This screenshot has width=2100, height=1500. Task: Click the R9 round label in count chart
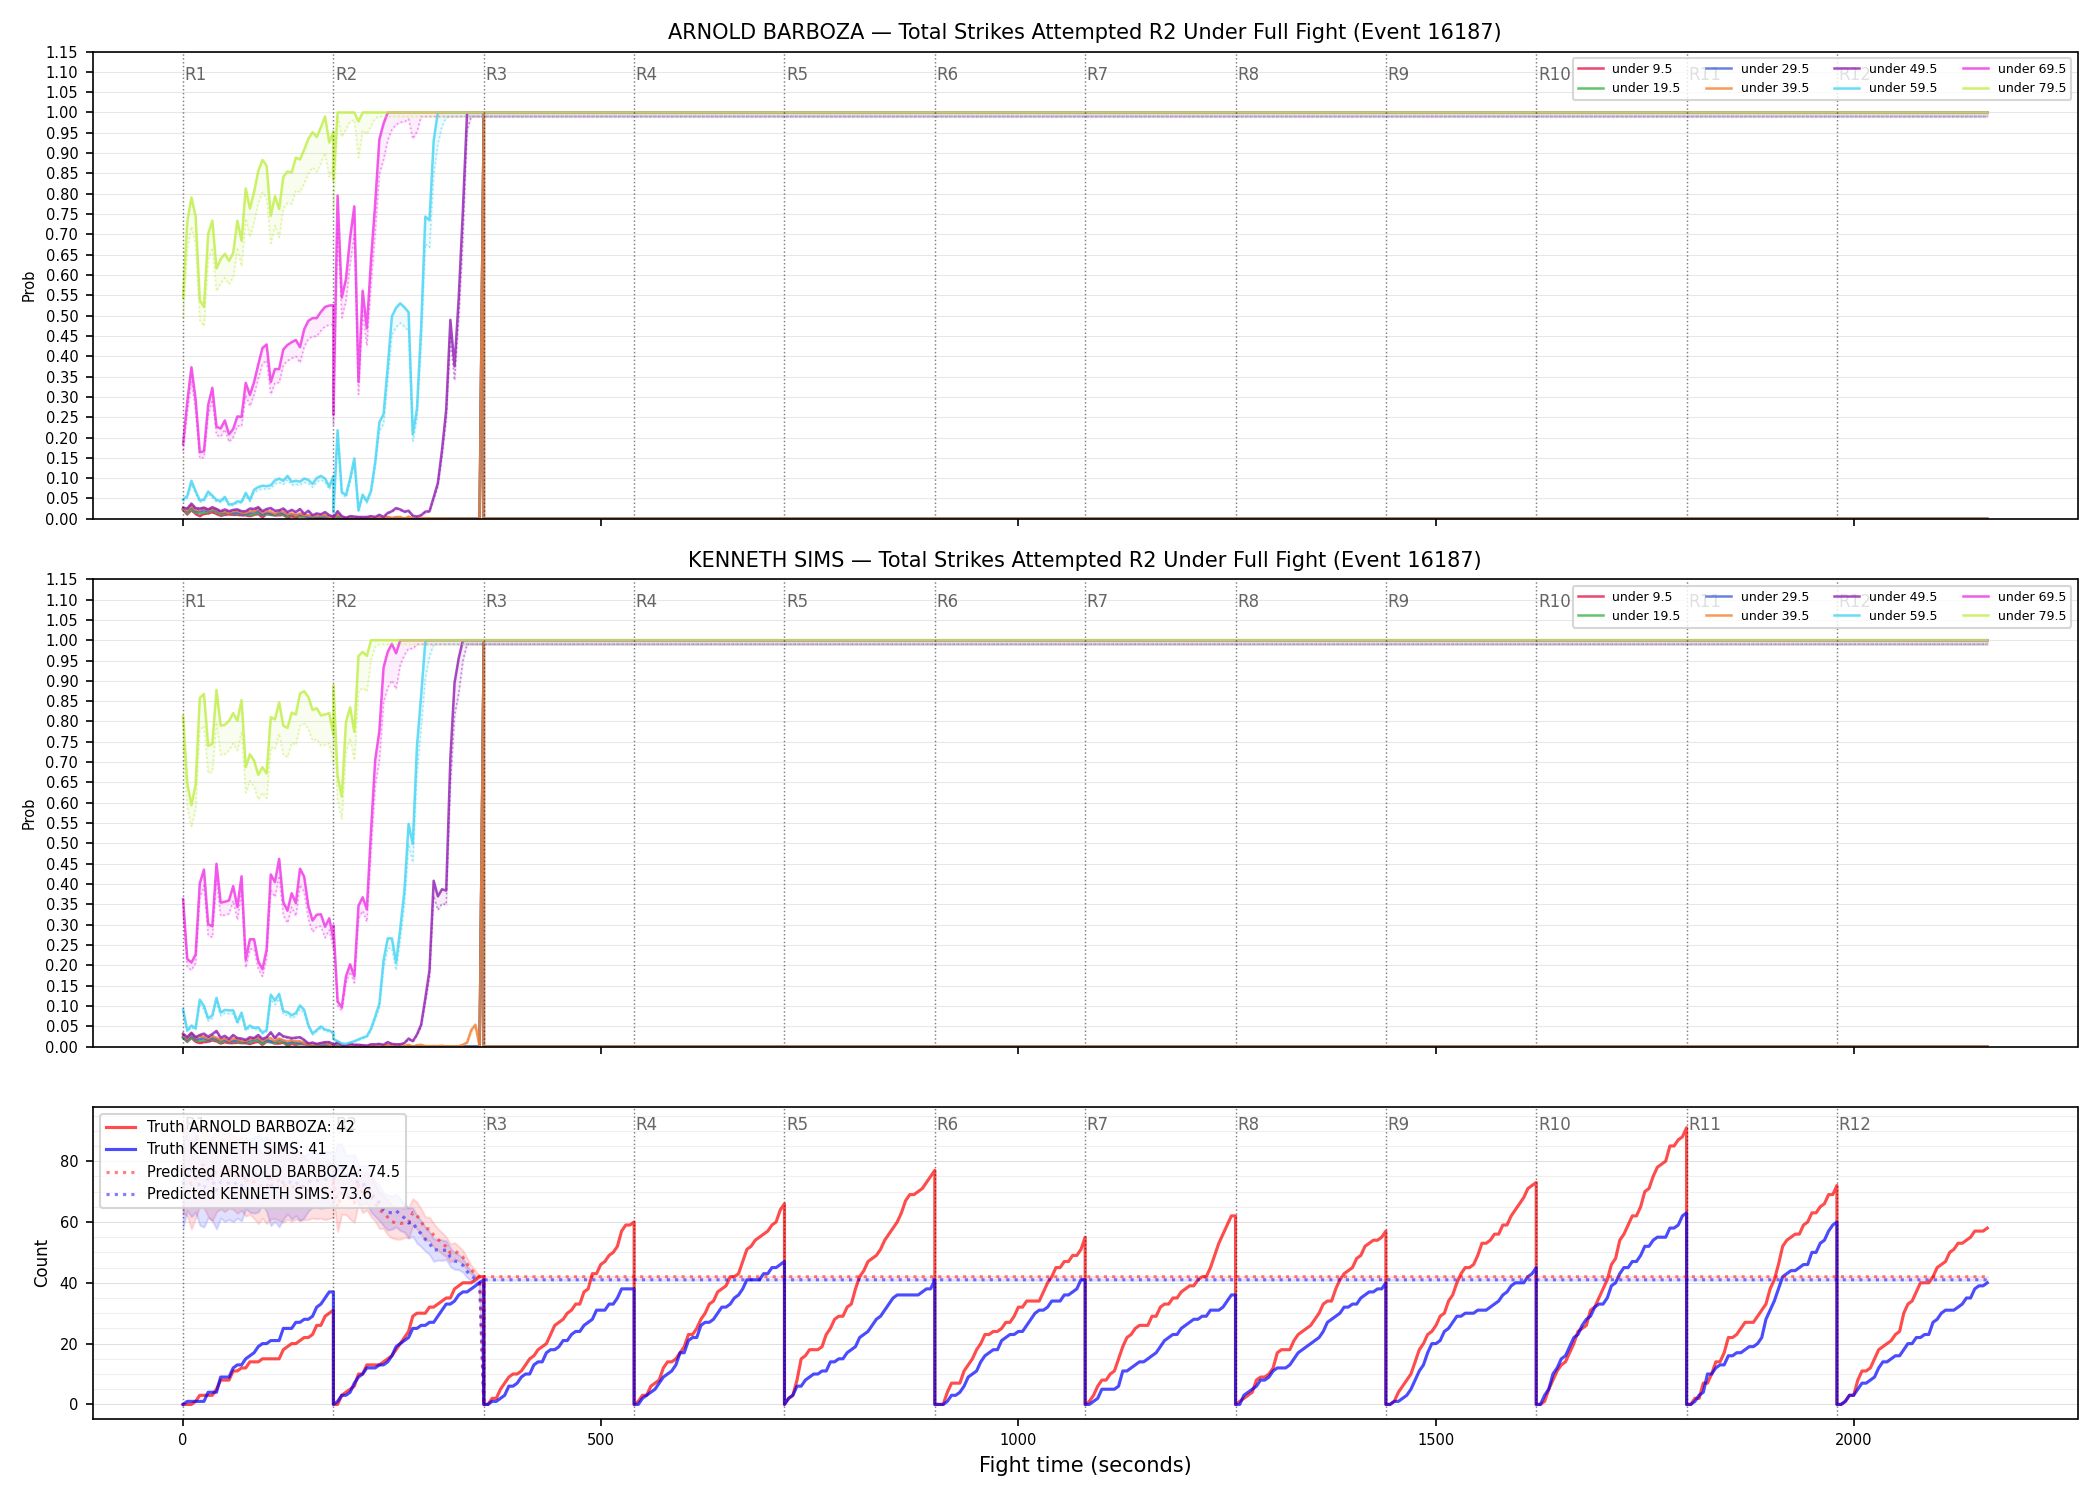tap(1398, 1124)
